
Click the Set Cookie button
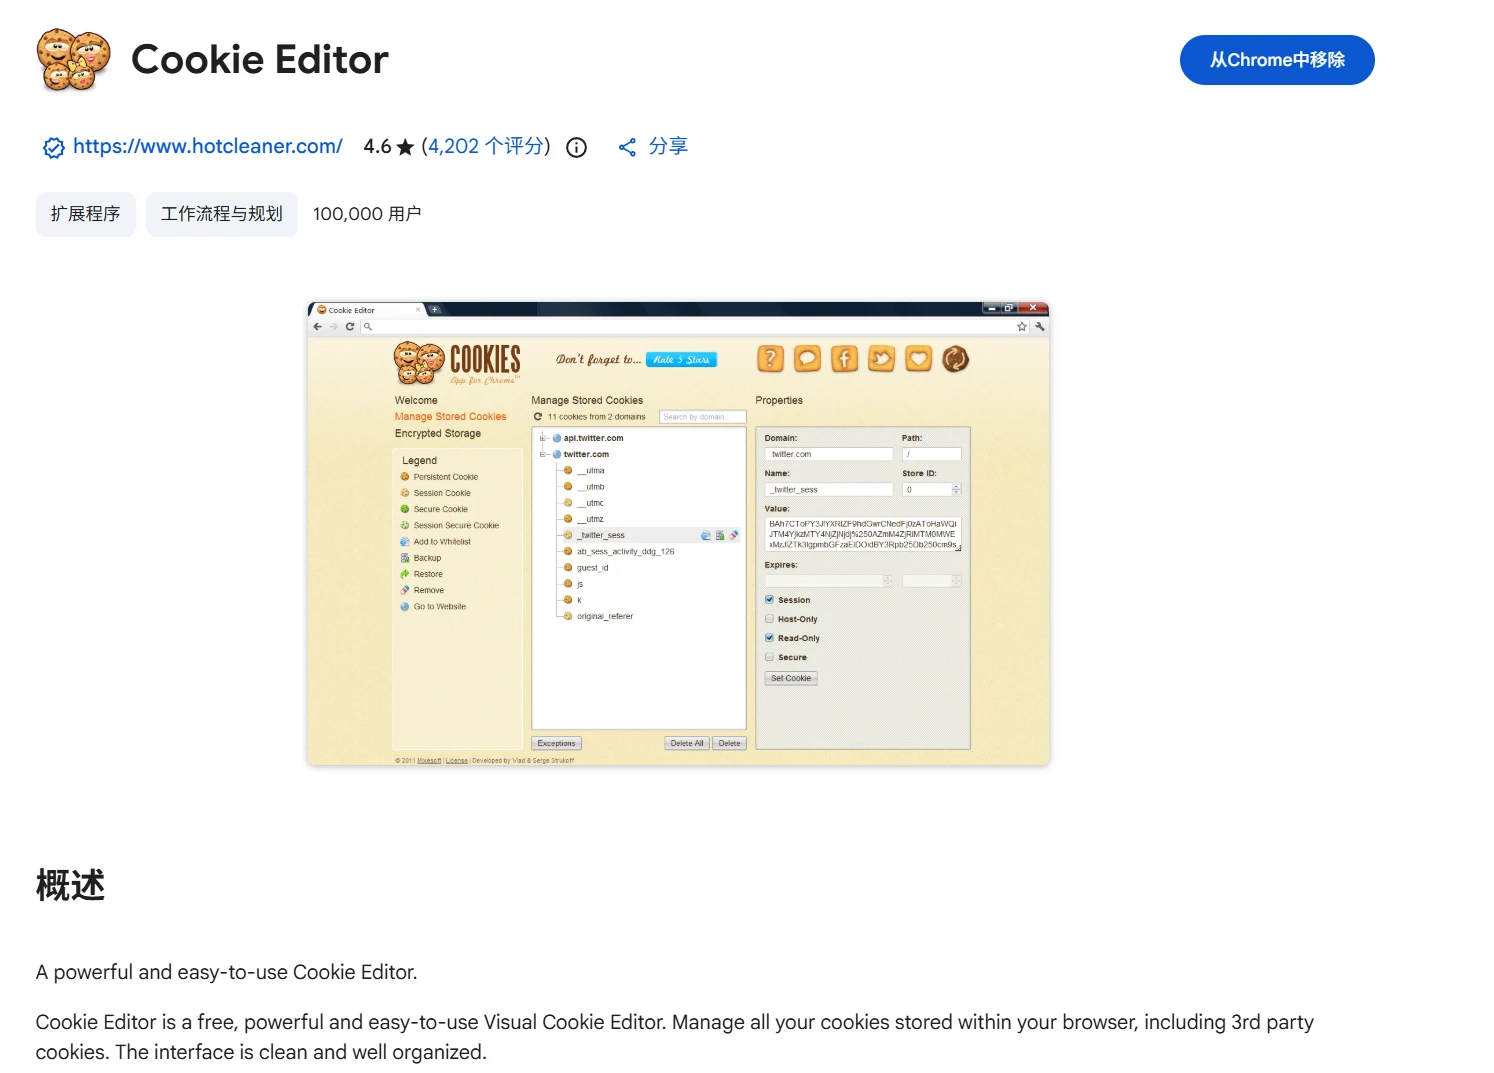[791, 678]
